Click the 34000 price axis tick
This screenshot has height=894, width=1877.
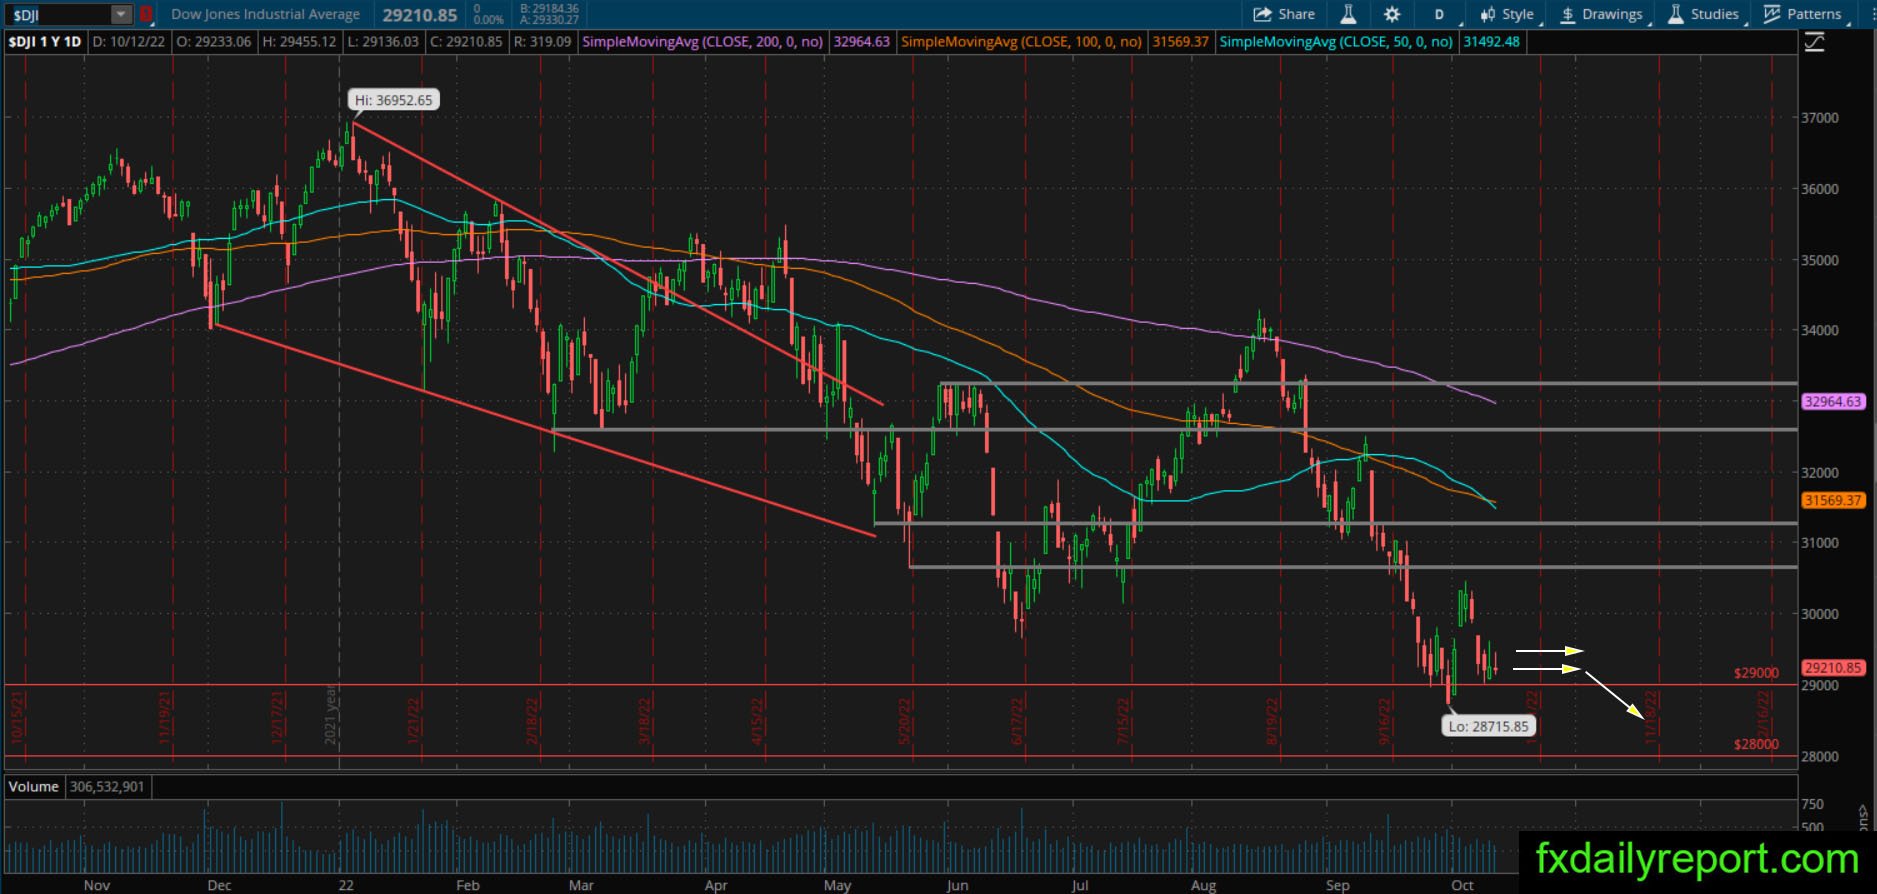coord(1821,331)
